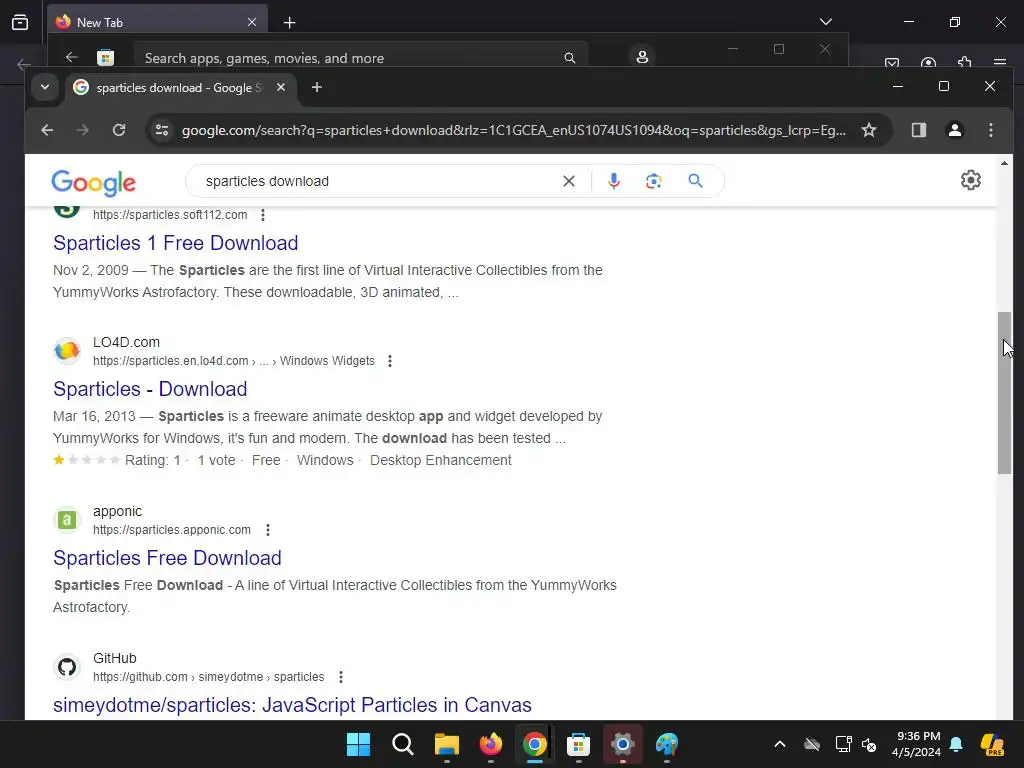Submit search with magnifier icon
Screen dimensions: 1024x768
tap(696, 181)
